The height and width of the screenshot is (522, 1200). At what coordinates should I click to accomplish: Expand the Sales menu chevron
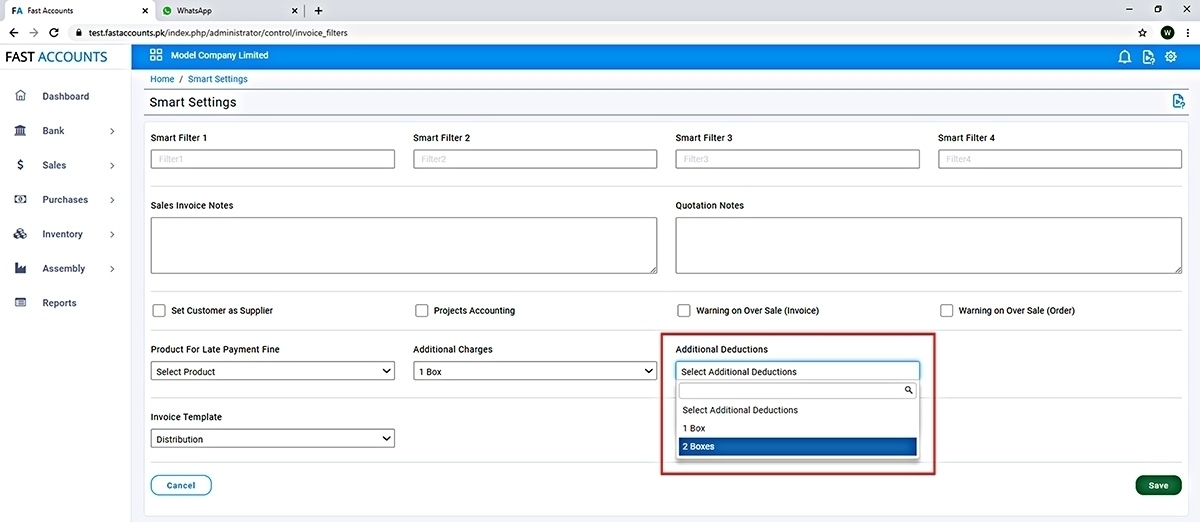[x=112, y=166]
